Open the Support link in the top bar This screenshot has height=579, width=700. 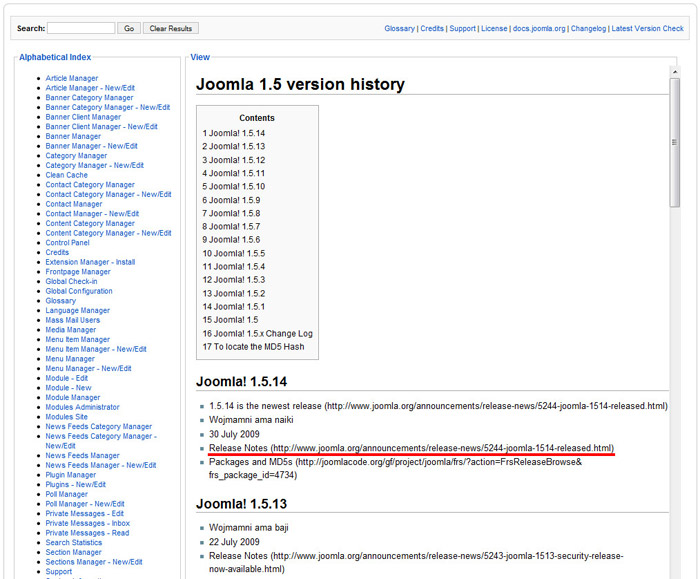click(462, 28)
